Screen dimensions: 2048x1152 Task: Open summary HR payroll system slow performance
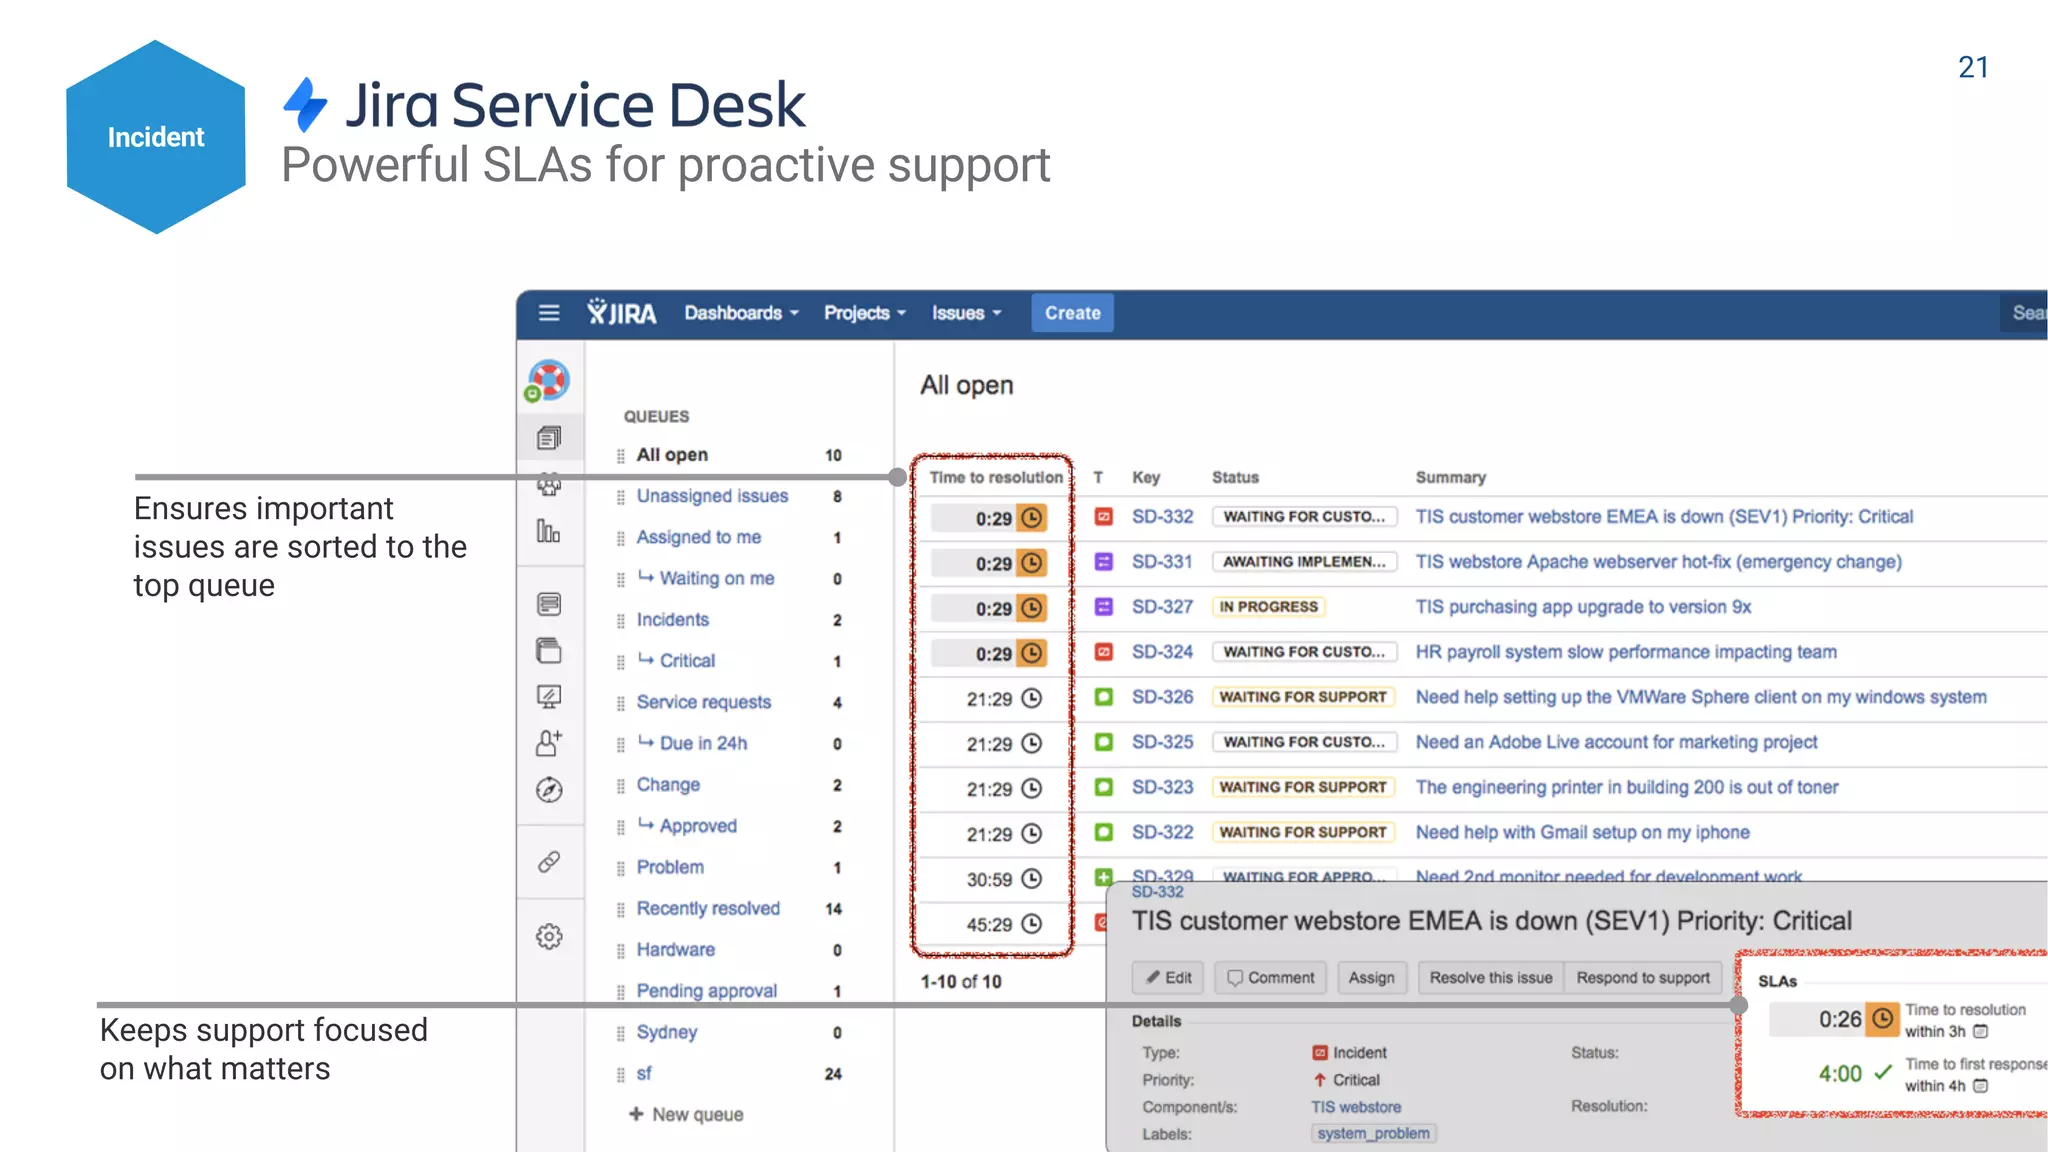tap(1626, 652)
